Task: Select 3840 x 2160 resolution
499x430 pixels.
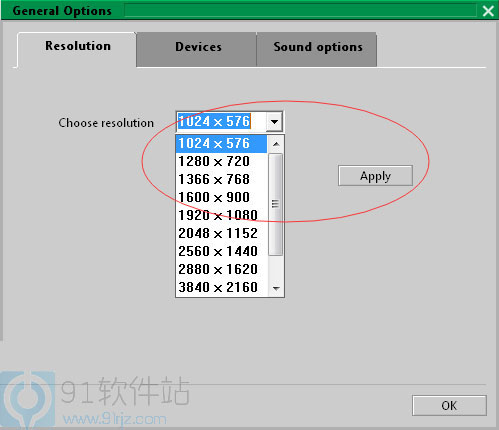Action: 221,288
